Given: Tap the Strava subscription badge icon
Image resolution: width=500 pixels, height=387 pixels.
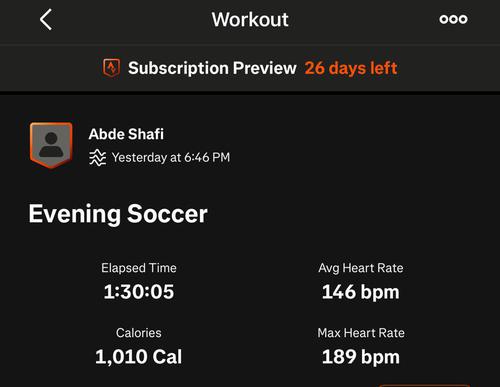Looking at the screenshot, I should [111, 68].
